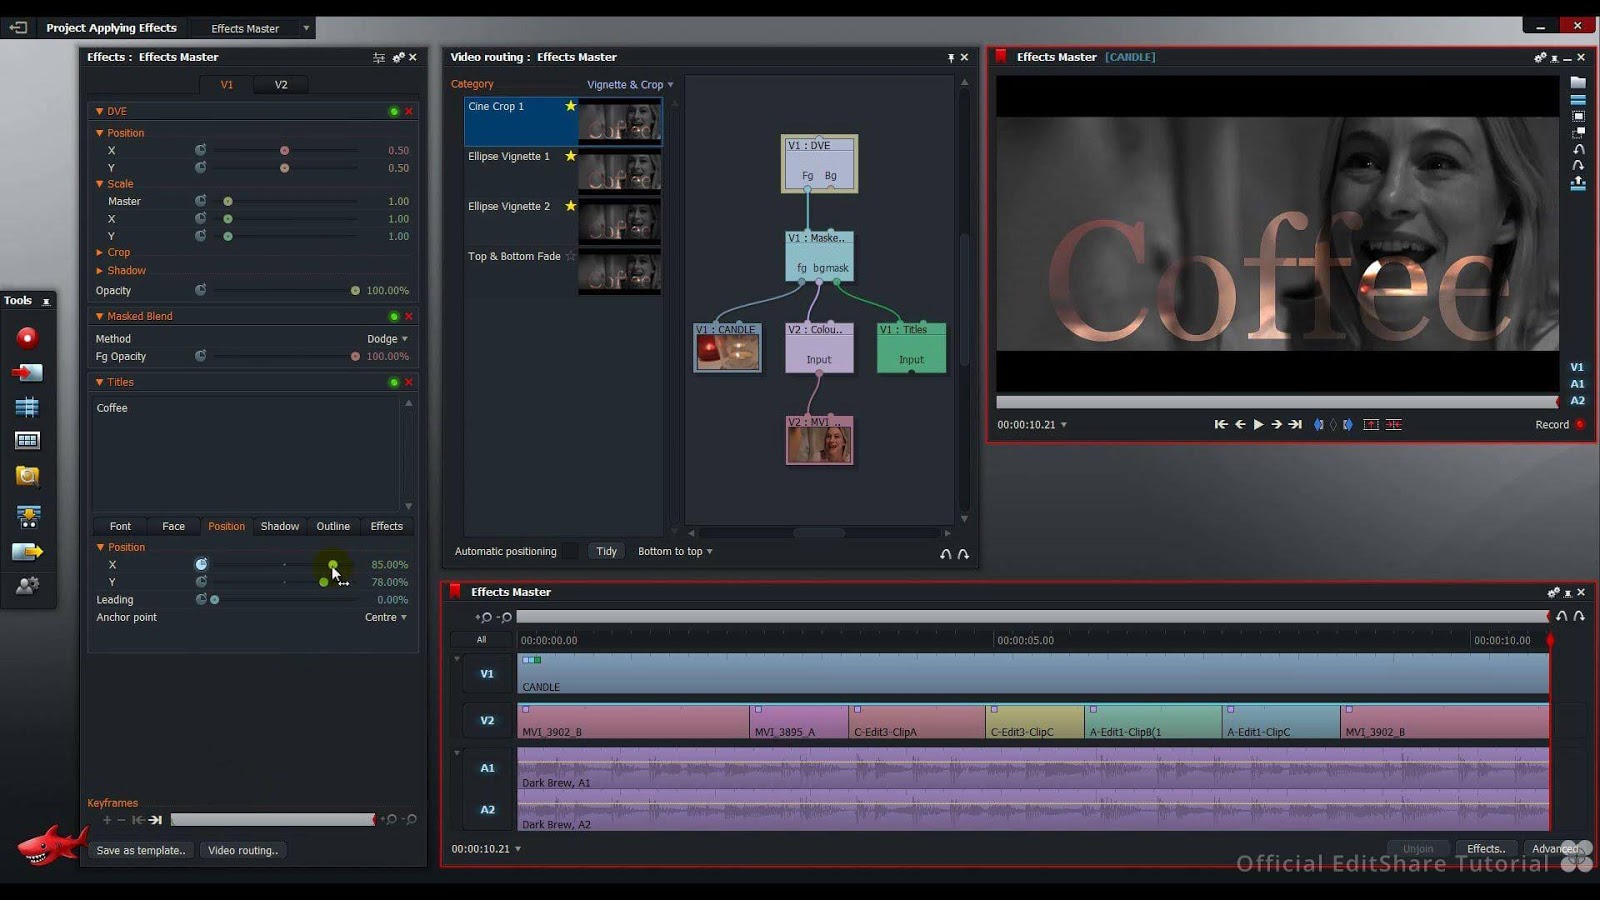Open the Method Dodge dropdown
This screenshot has width=1600, height=900.
(x=387, y=339)
